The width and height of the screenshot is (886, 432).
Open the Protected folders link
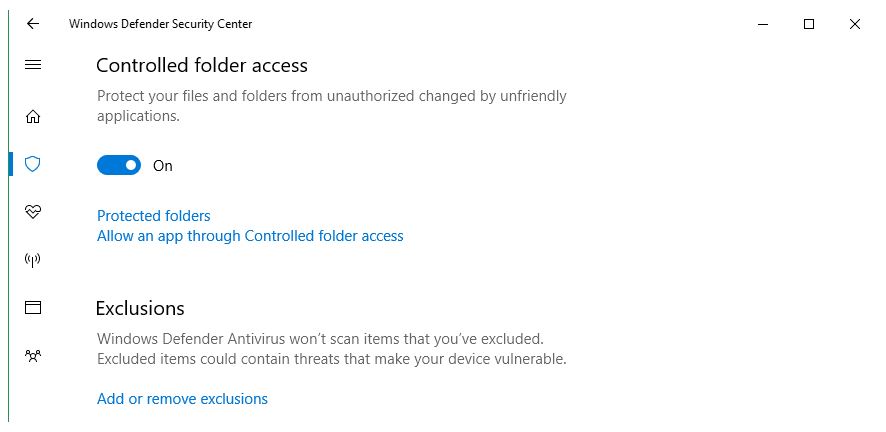(153, 216)
